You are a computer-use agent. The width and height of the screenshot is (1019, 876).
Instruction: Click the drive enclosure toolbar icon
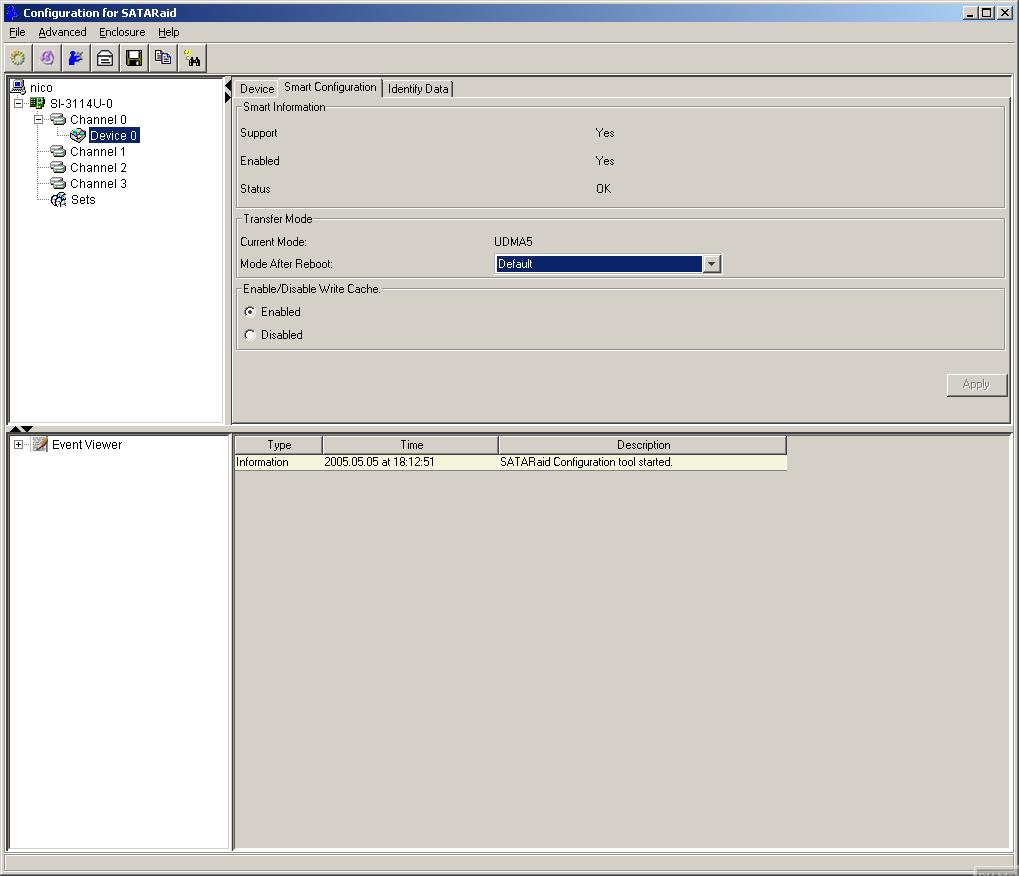[x=105, y=58]
